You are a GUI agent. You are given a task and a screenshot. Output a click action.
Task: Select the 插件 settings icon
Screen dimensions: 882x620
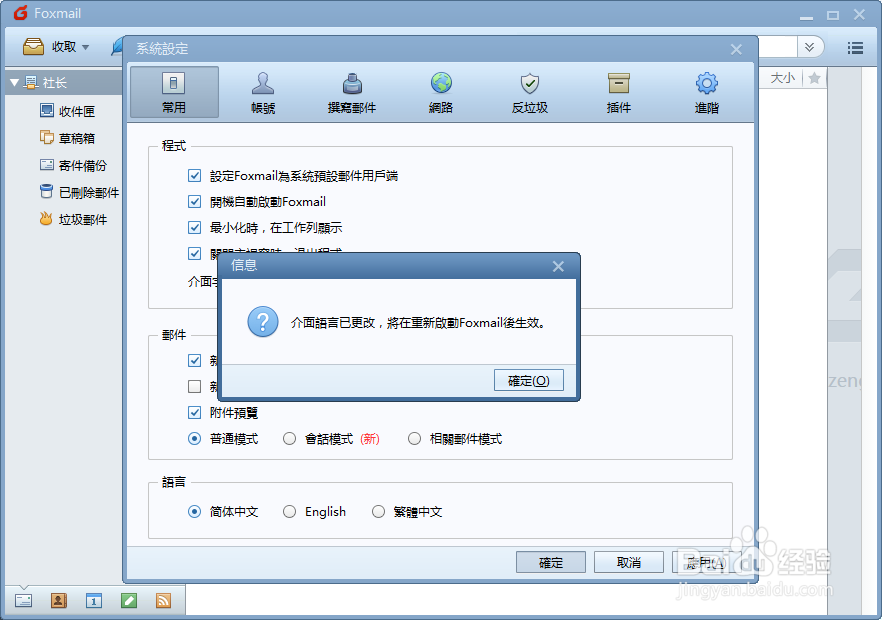click(x=618, y=92)
